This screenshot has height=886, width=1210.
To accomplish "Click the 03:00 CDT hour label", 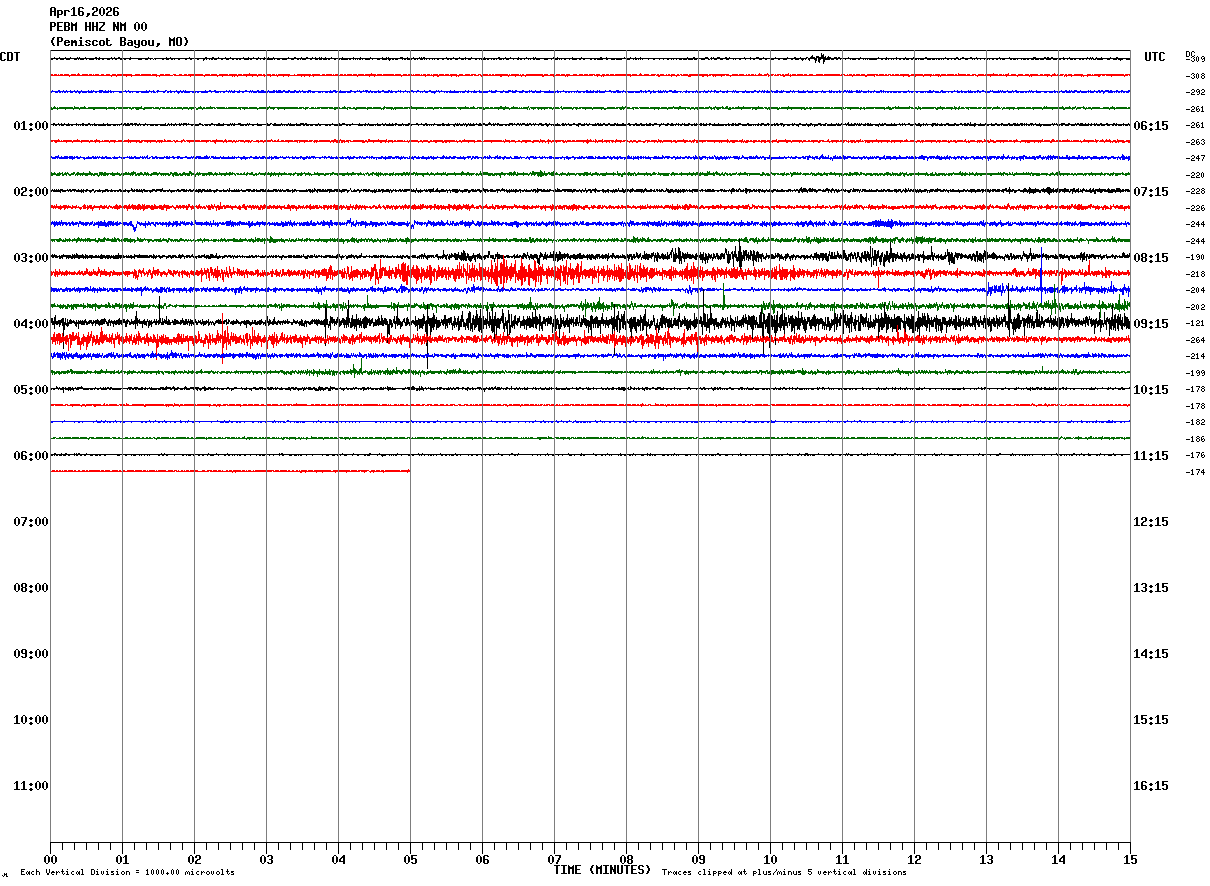I will point(31,258).
